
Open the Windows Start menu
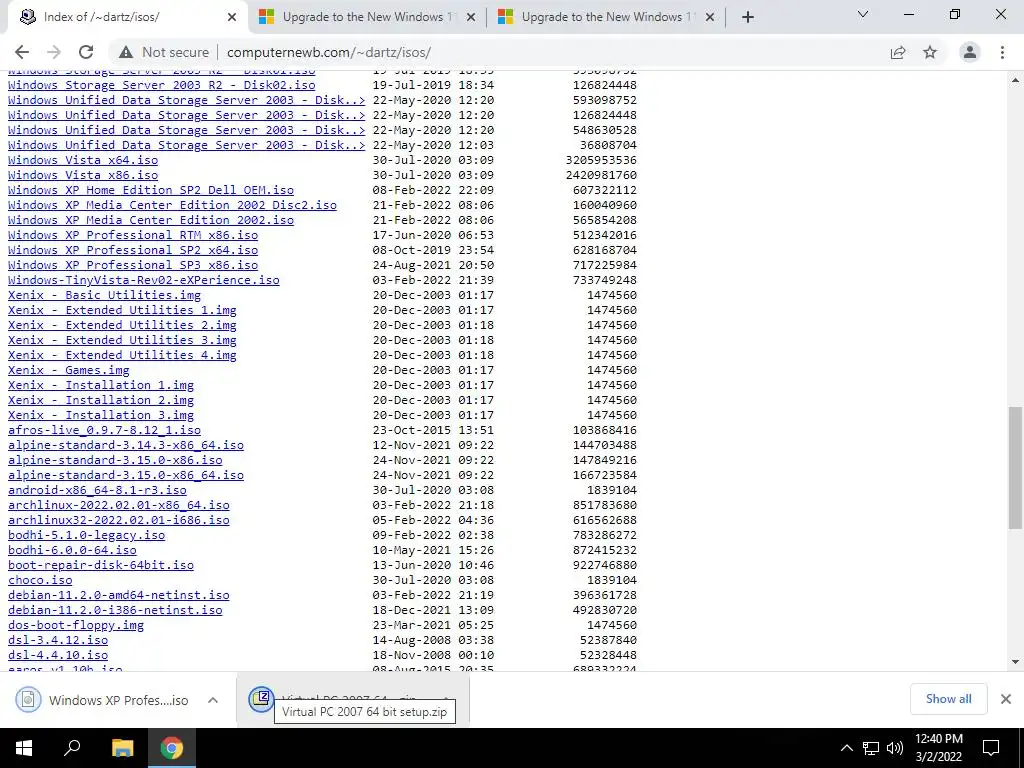click(24, 748)
